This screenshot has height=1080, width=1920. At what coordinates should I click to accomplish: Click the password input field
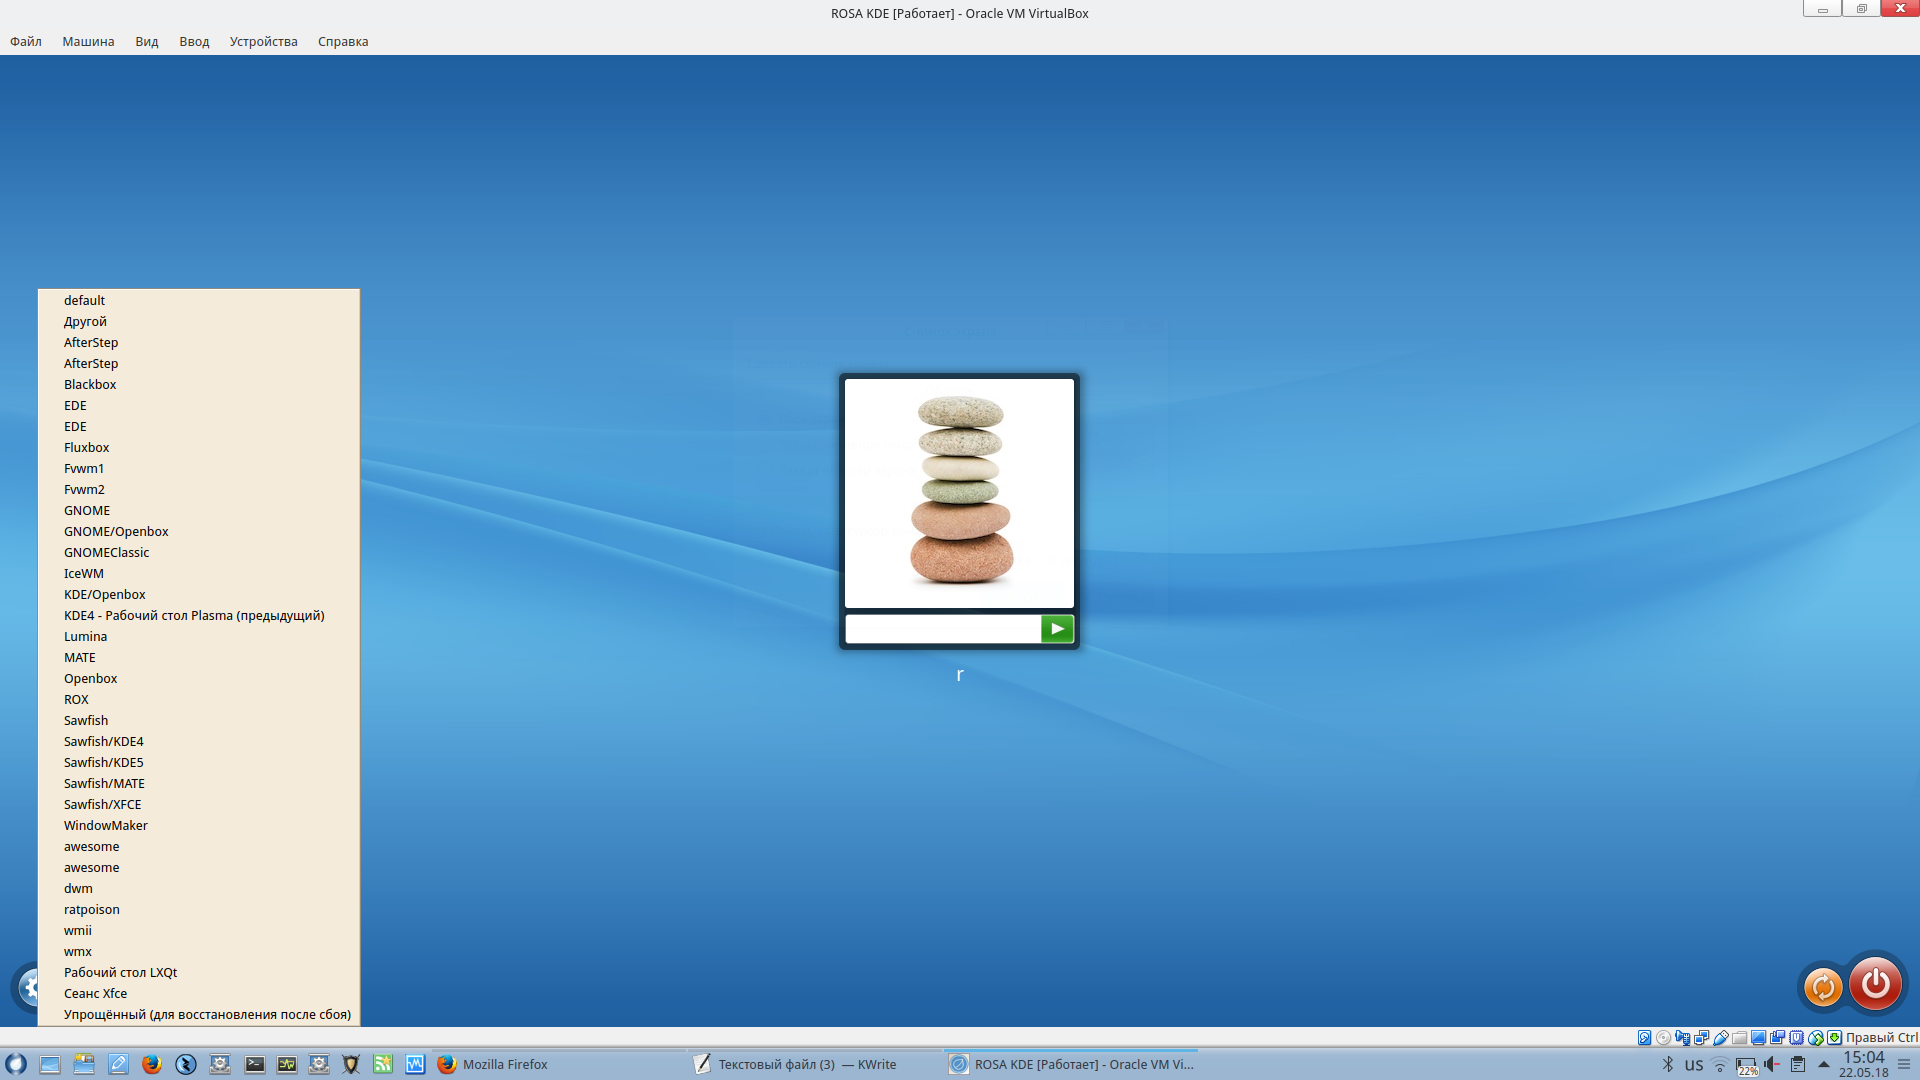942,629
